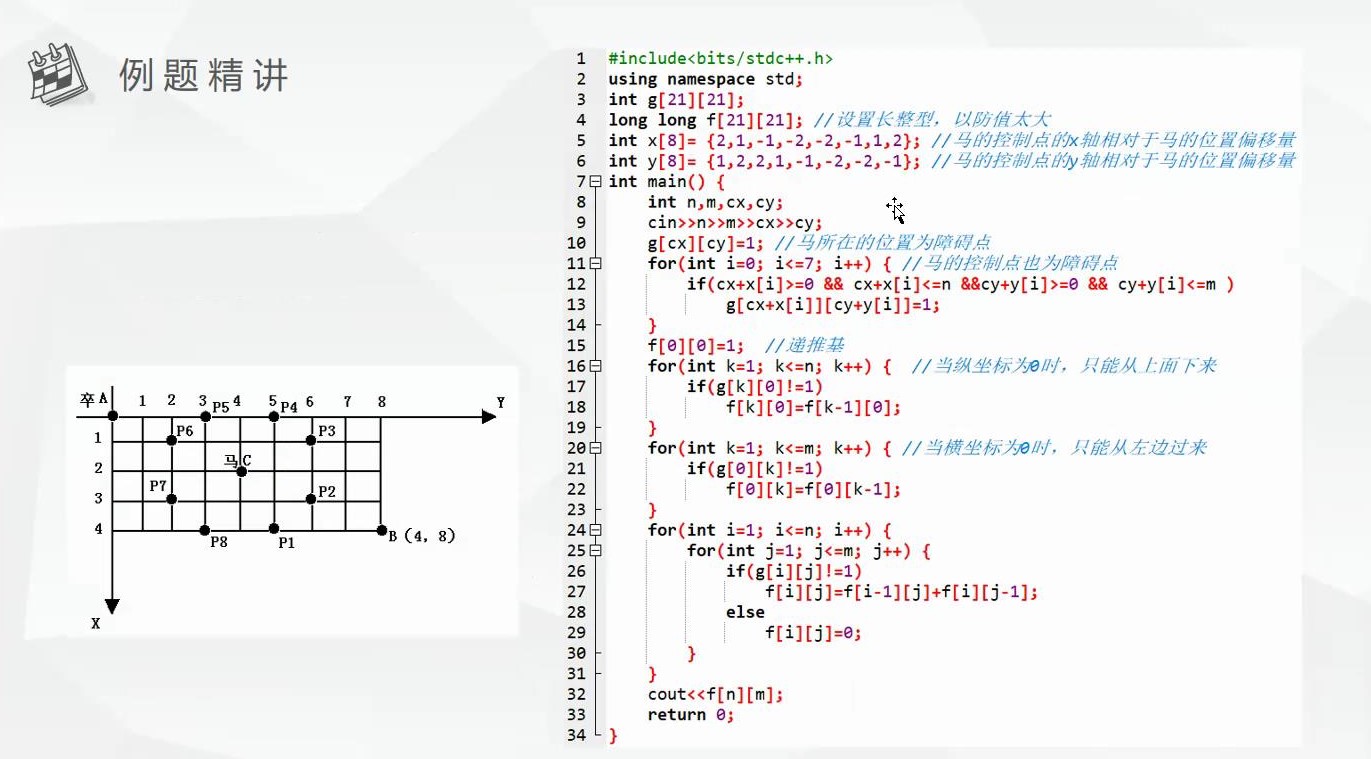
Task: Collapse the for k<=n loop fold at line 16
Action: click(596, 366)
